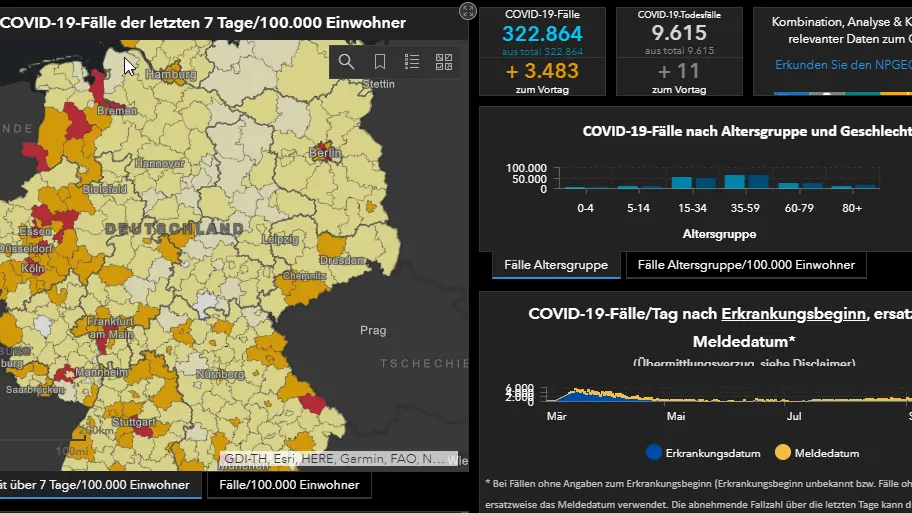Expand the map panel to fullscreen

pyautogui.click(x=468, y=11)
